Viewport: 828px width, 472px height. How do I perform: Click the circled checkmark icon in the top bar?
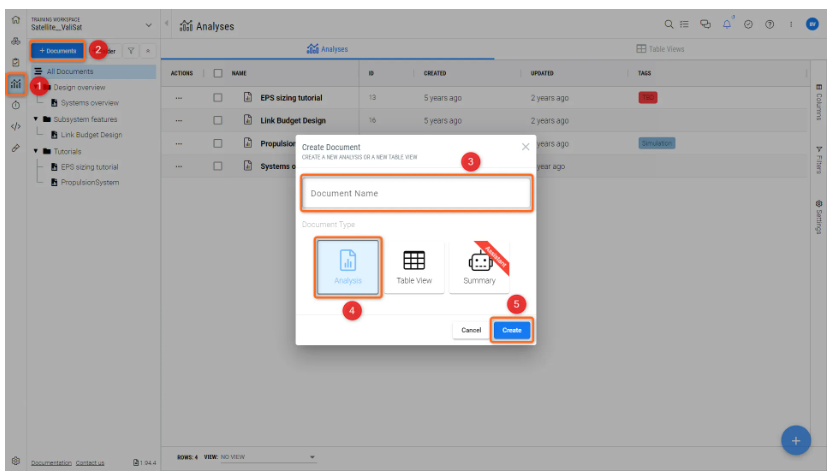tap(748, 24)
